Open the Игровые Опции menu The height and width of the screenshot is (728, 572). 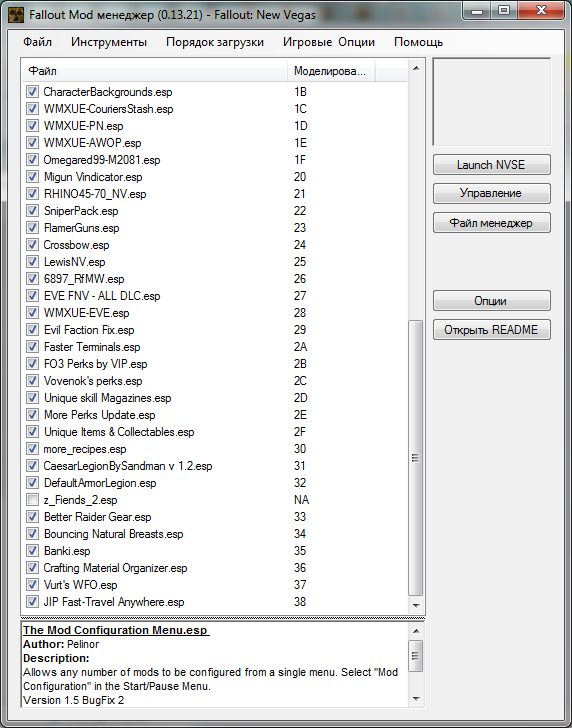(329, 42)
